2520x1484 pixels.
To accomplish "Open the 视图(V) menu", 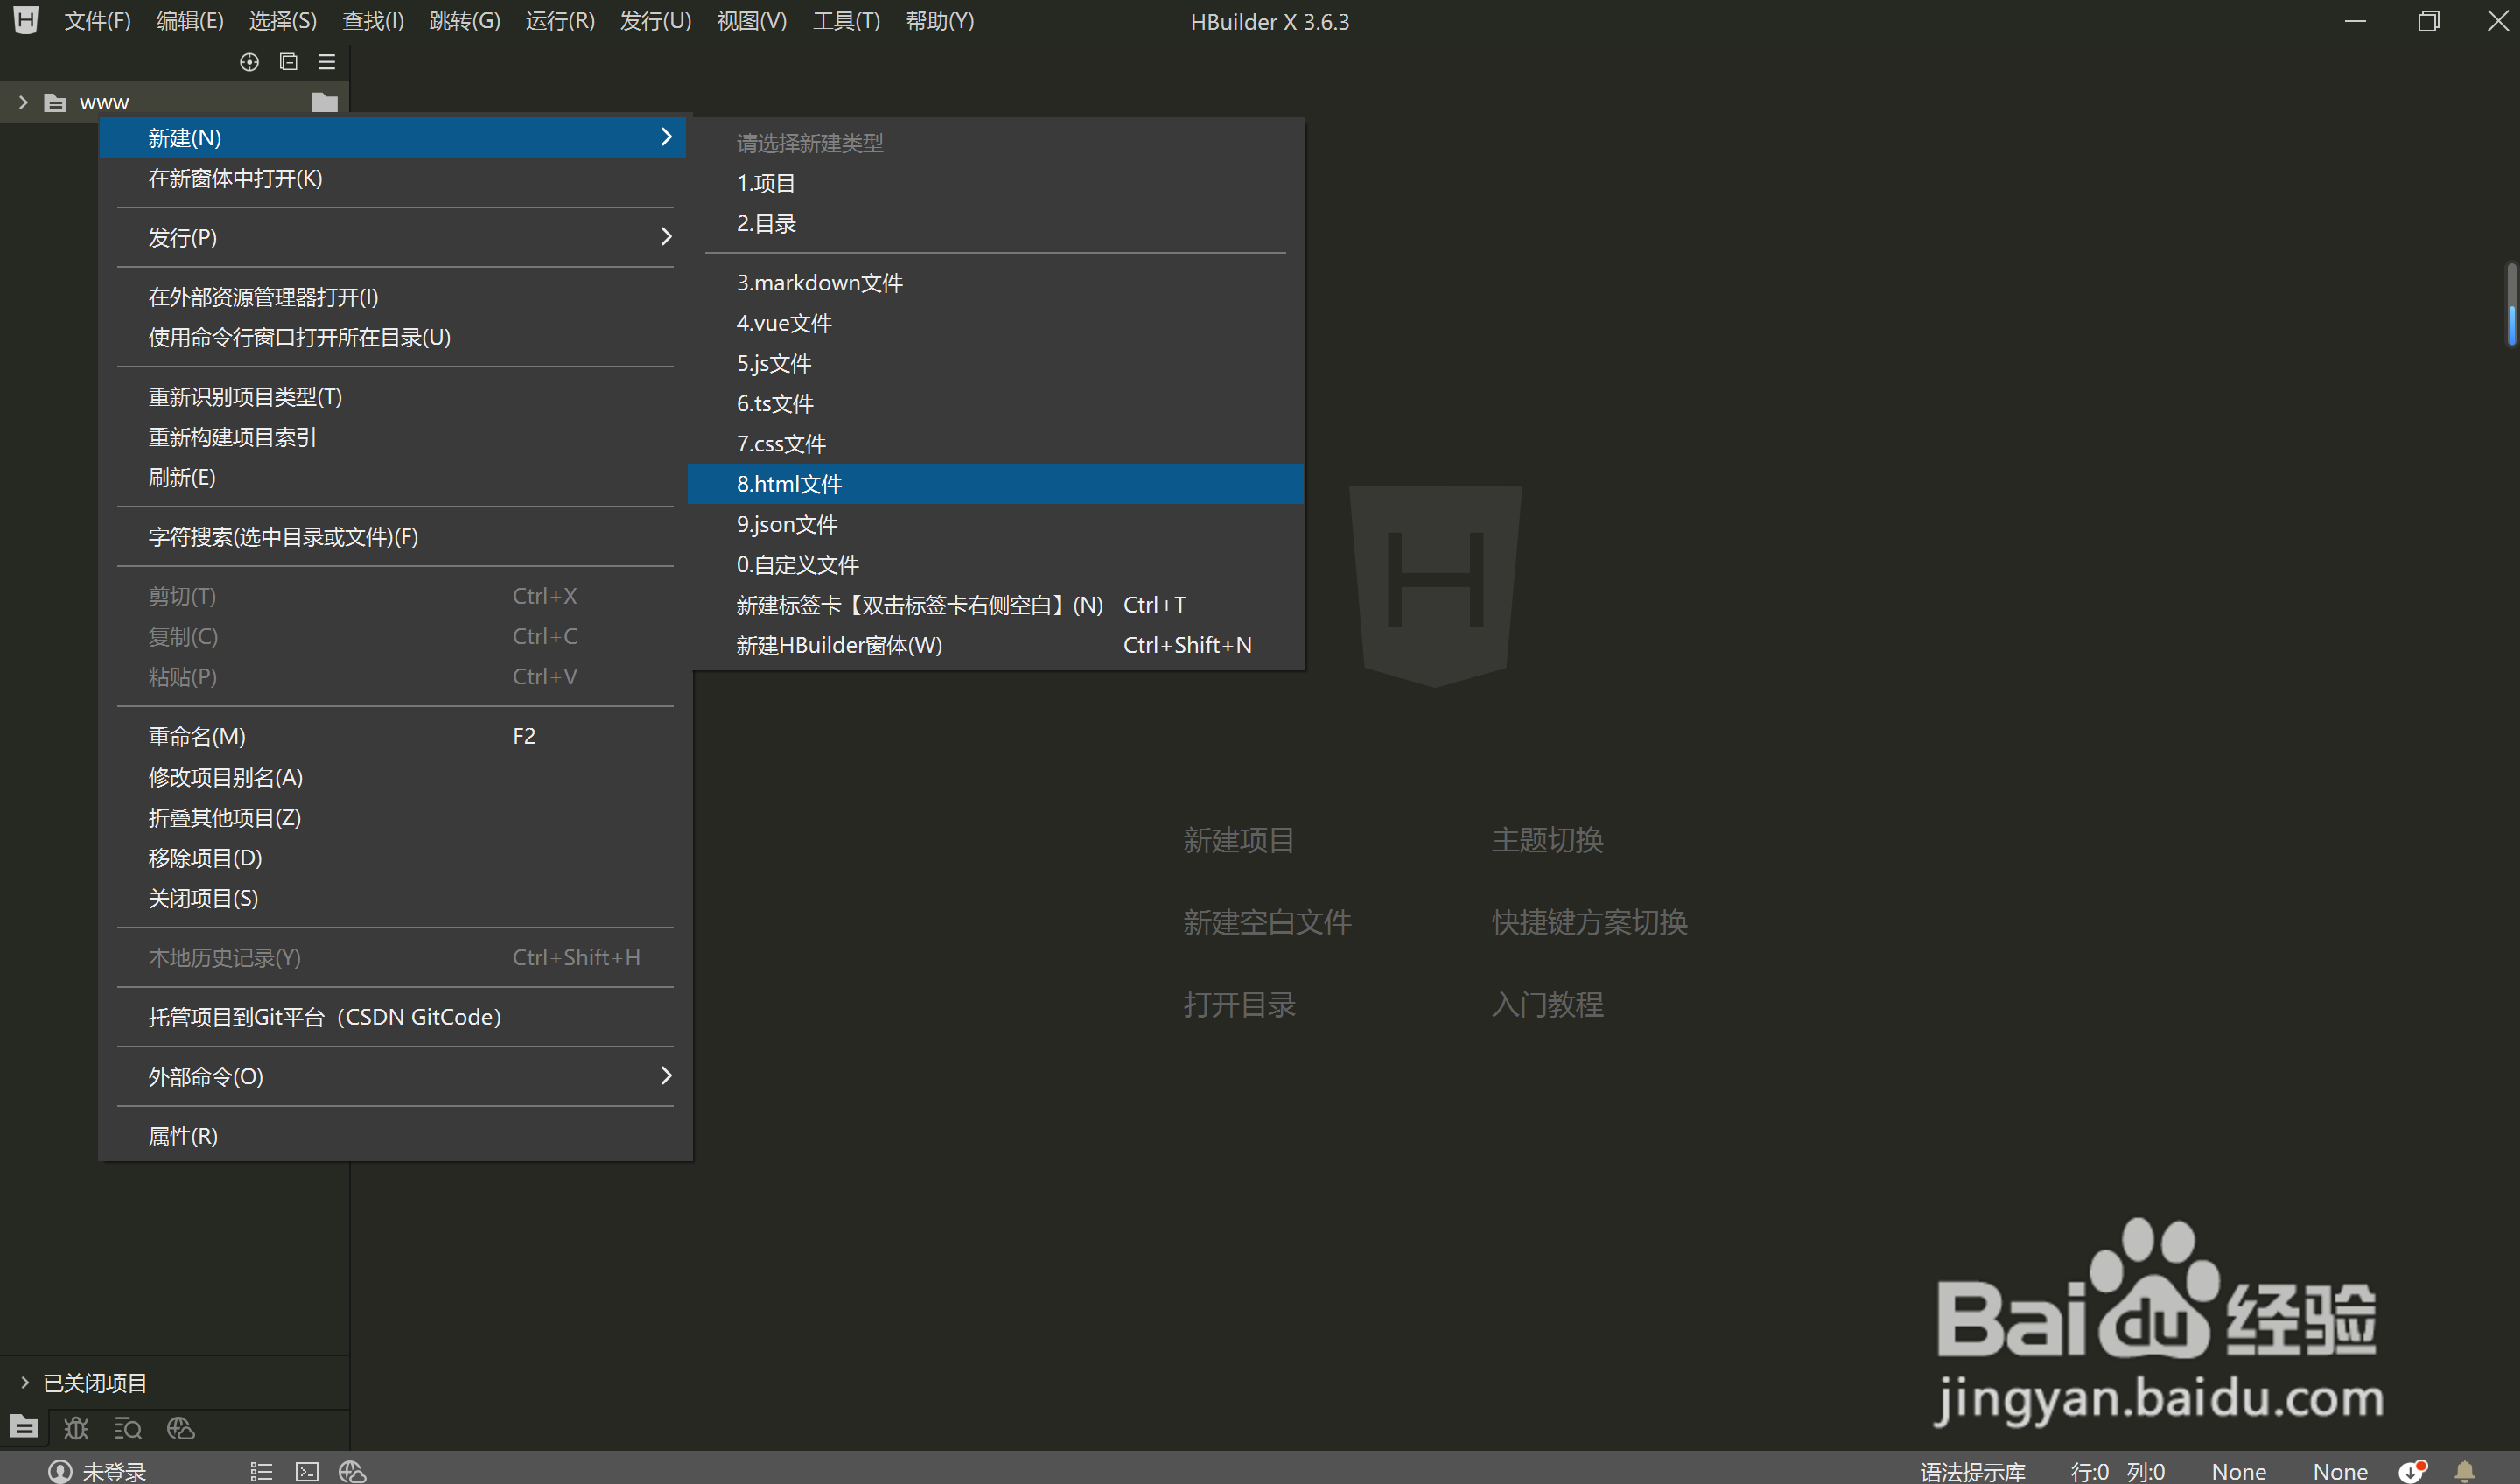I will [752, 21].
